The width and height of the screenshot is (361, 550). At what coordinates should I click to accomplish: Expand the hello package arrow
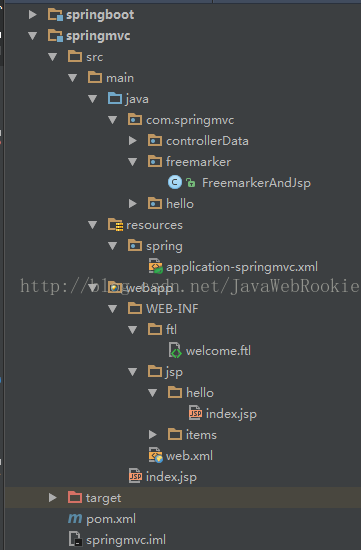[133, 203]
